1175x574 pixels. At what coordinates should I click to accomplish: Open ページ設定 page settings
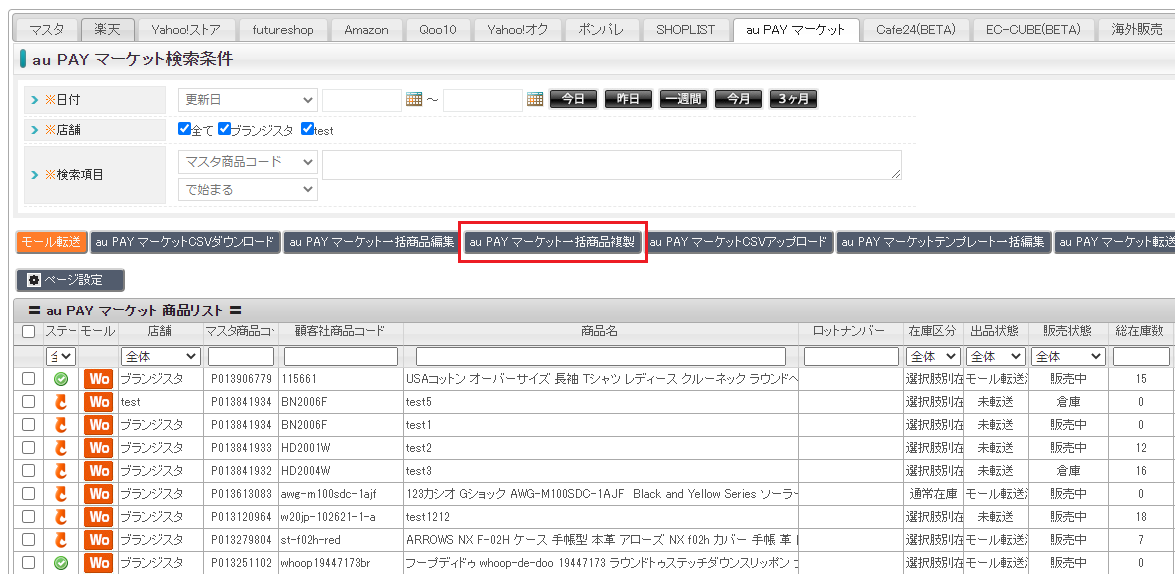coord(70,280)
